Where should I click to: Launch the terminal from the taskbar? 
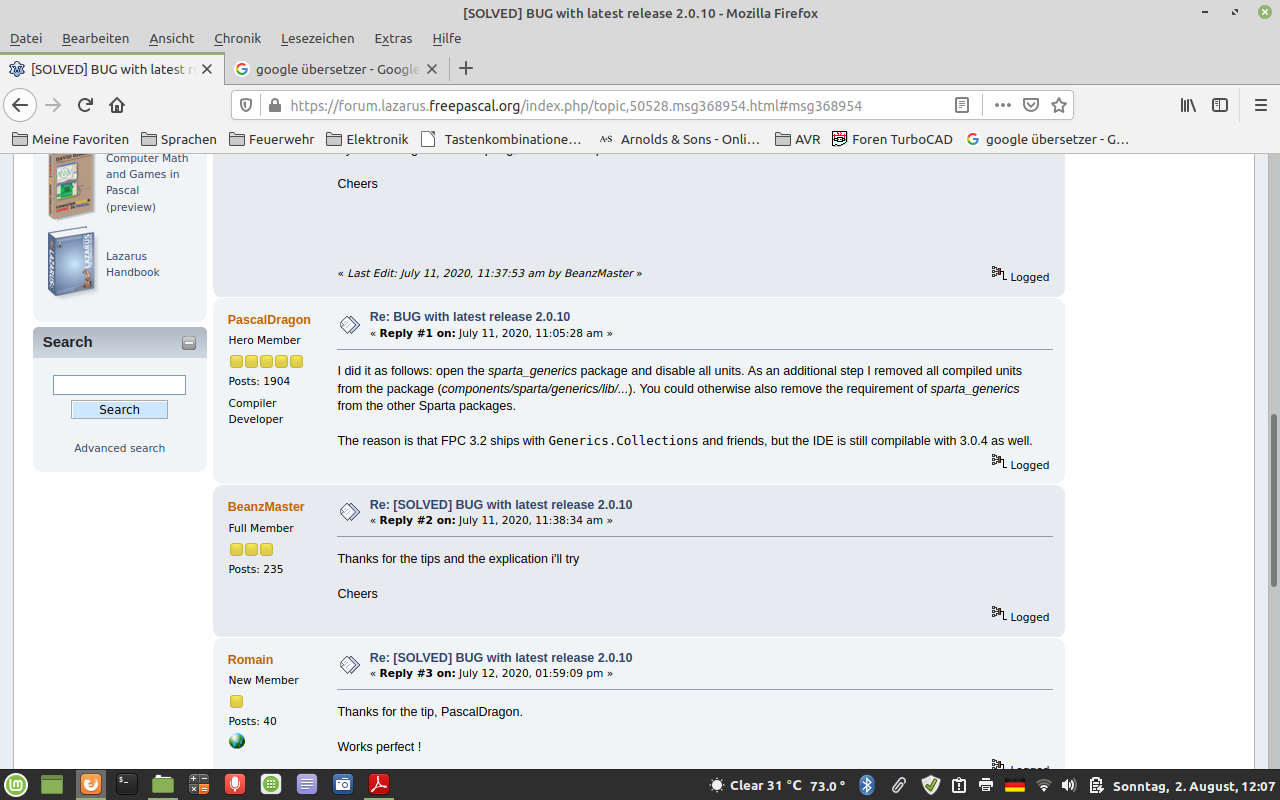click(x=126, y=784)
